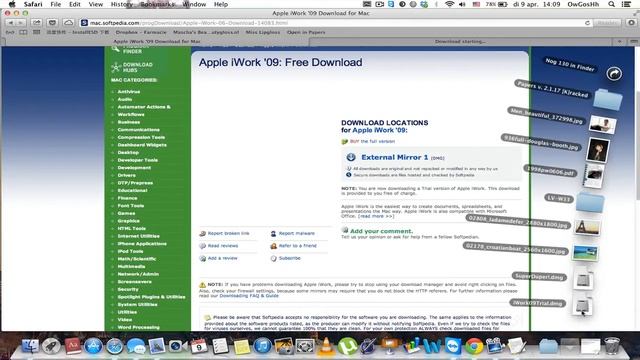Screen dimensions: 640x360
Task: Click External Mirror 1 download icon
Action: coord(351,157)
